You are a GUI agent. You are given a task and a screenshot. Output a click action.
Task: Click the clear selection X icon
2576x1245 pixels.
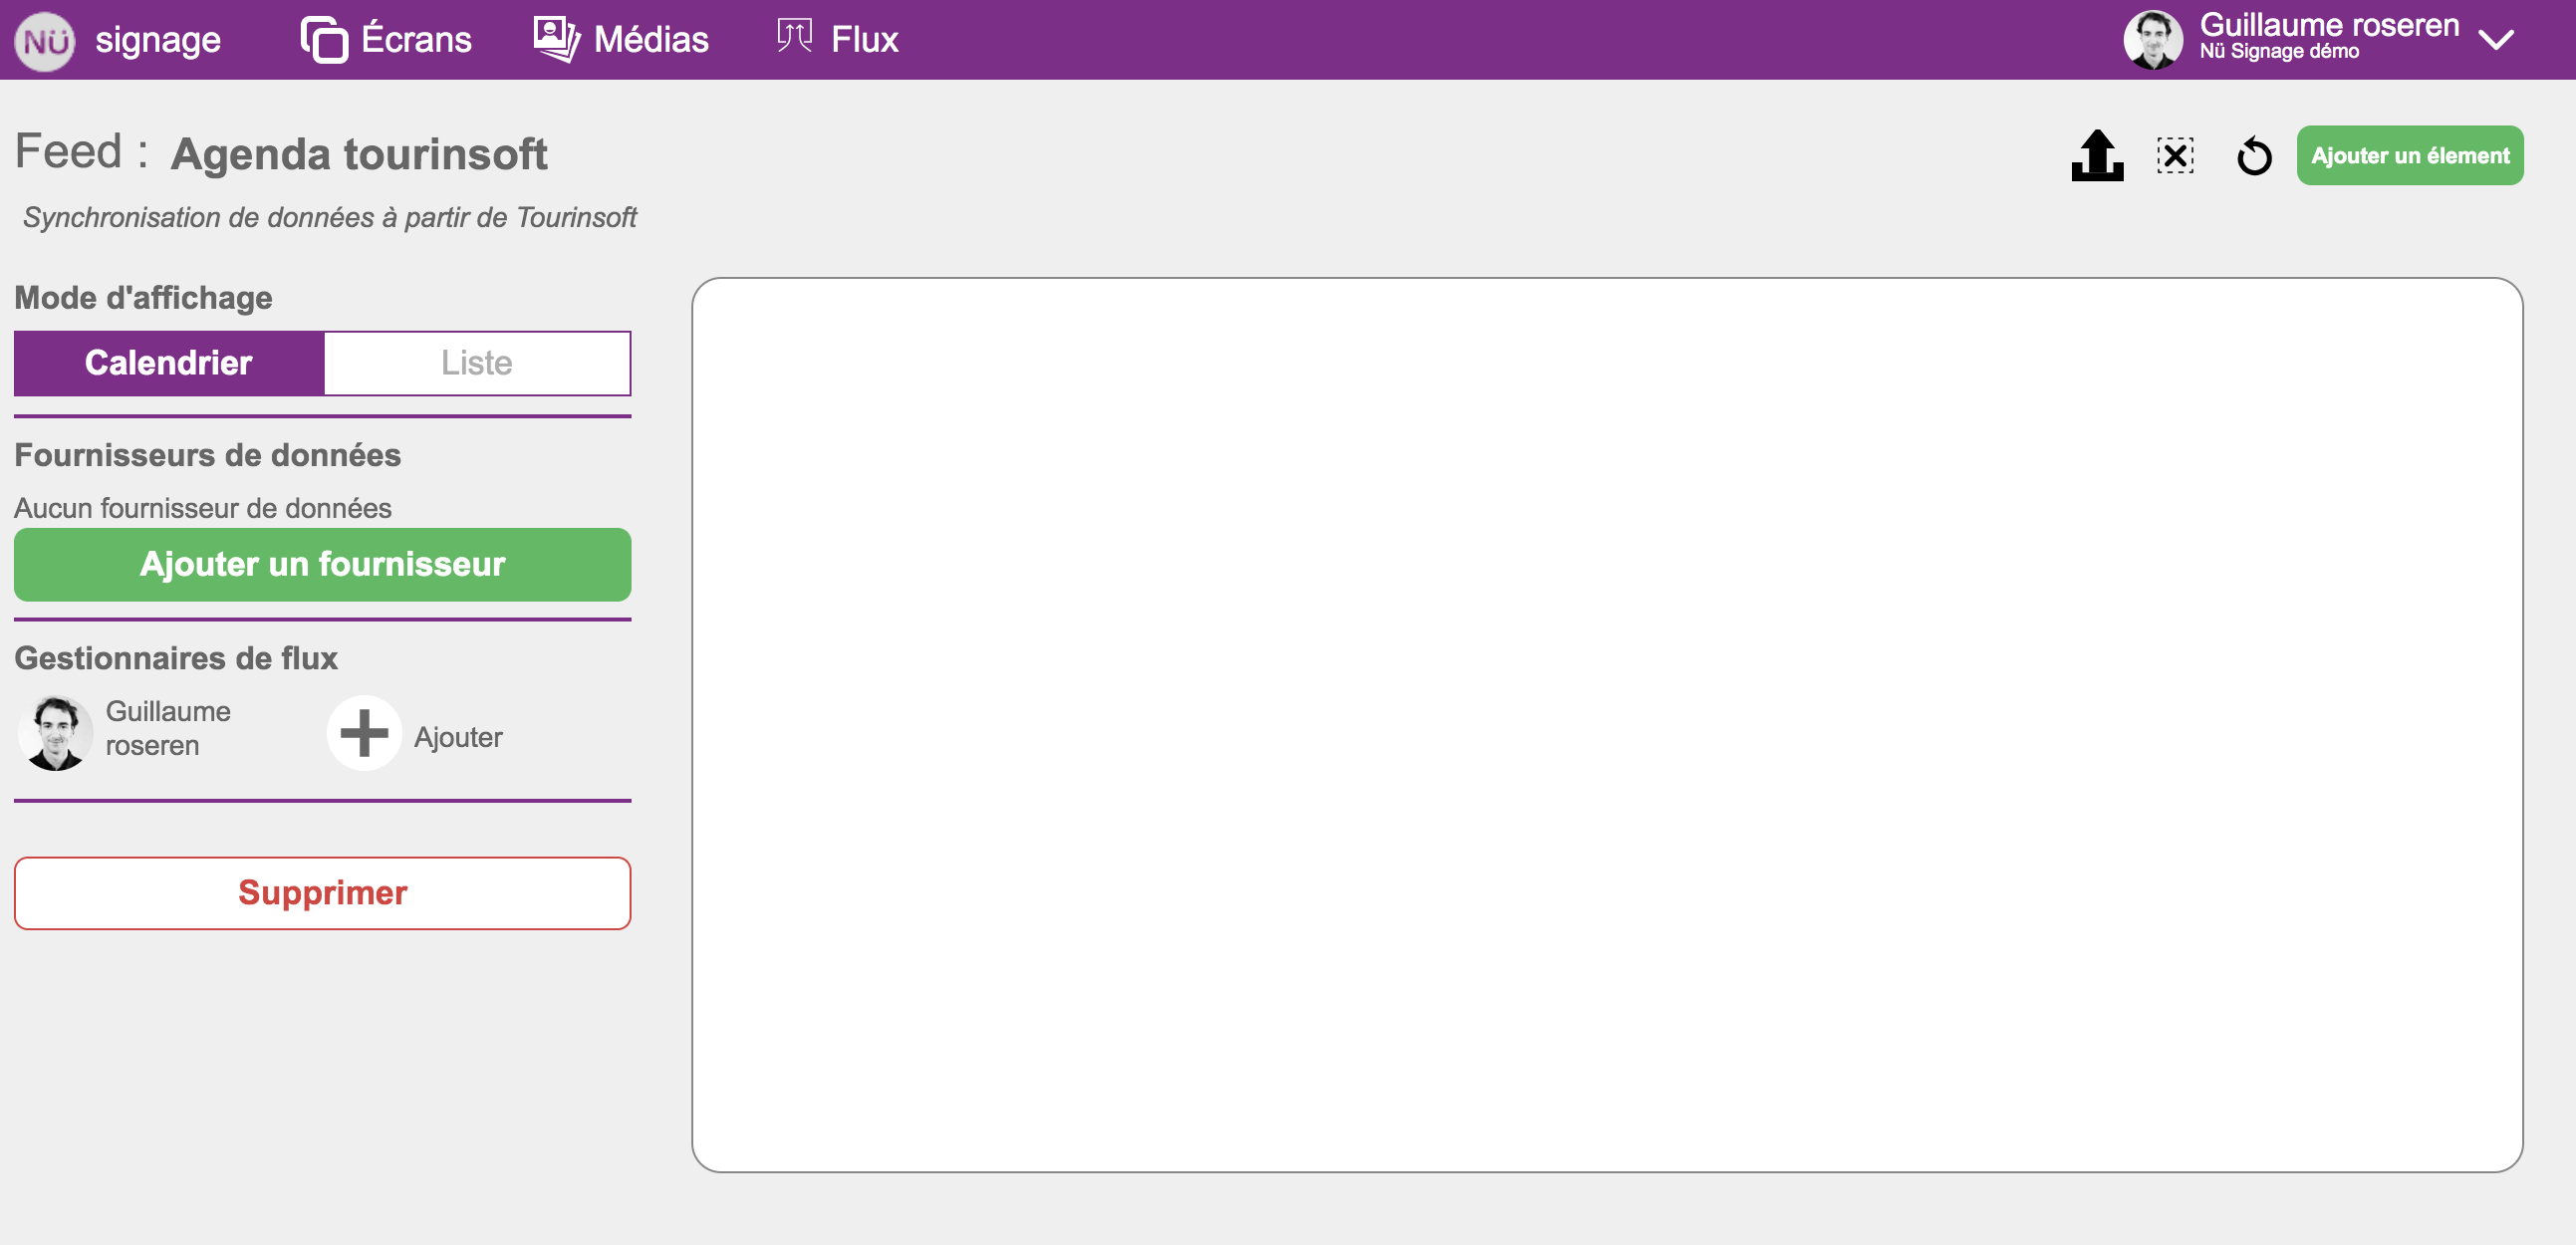tap(2175, 156)
